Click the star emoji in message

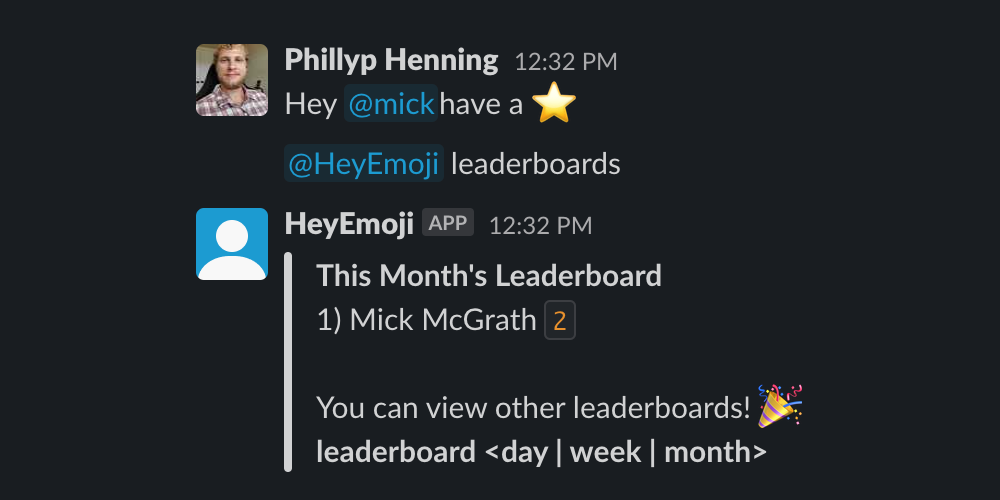[x=554, y=103]
